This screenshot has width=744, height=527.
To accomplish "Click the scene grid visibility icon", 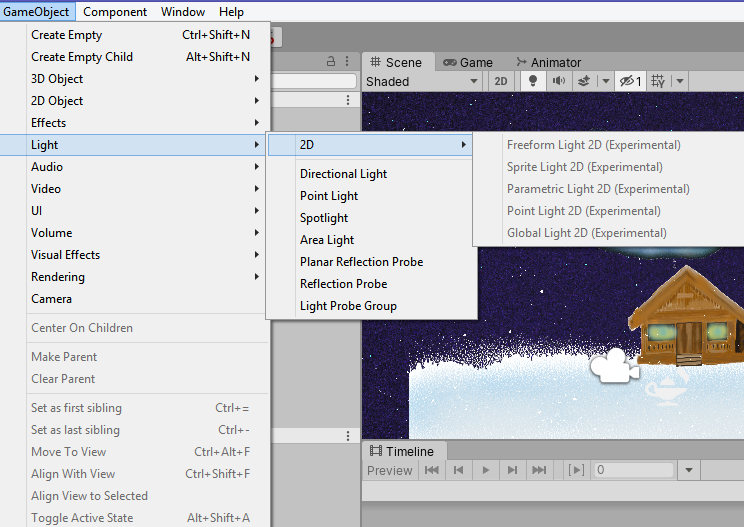I will pos(658,81).
